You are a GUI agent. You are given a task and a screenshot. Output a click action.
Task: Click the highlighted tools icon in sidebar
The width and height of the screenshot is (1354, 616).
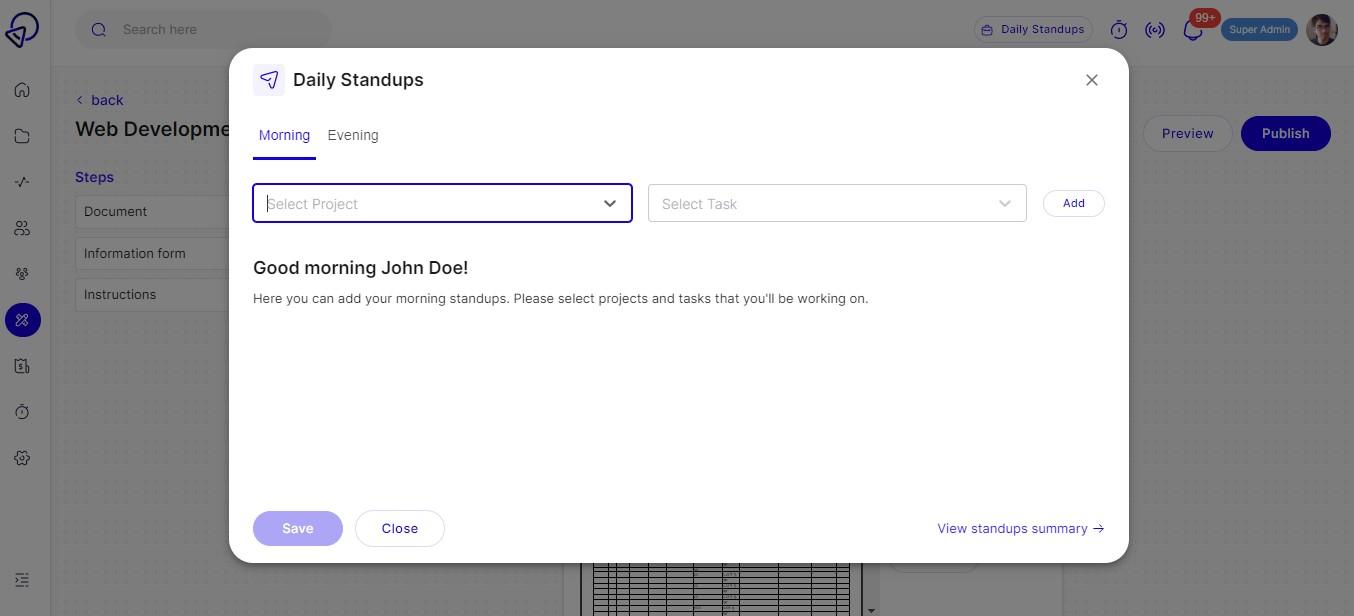pyautogui.click(x=21, y=320)
